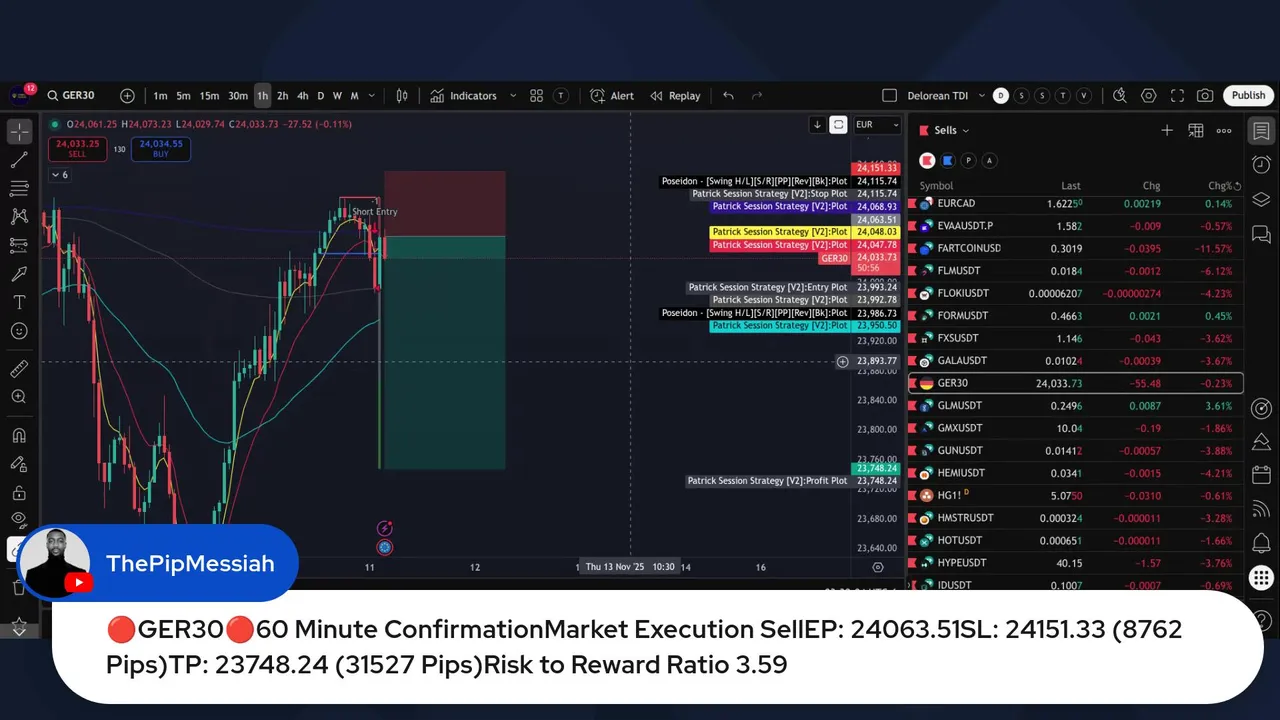Open the candlestick chart type selector

402,96
